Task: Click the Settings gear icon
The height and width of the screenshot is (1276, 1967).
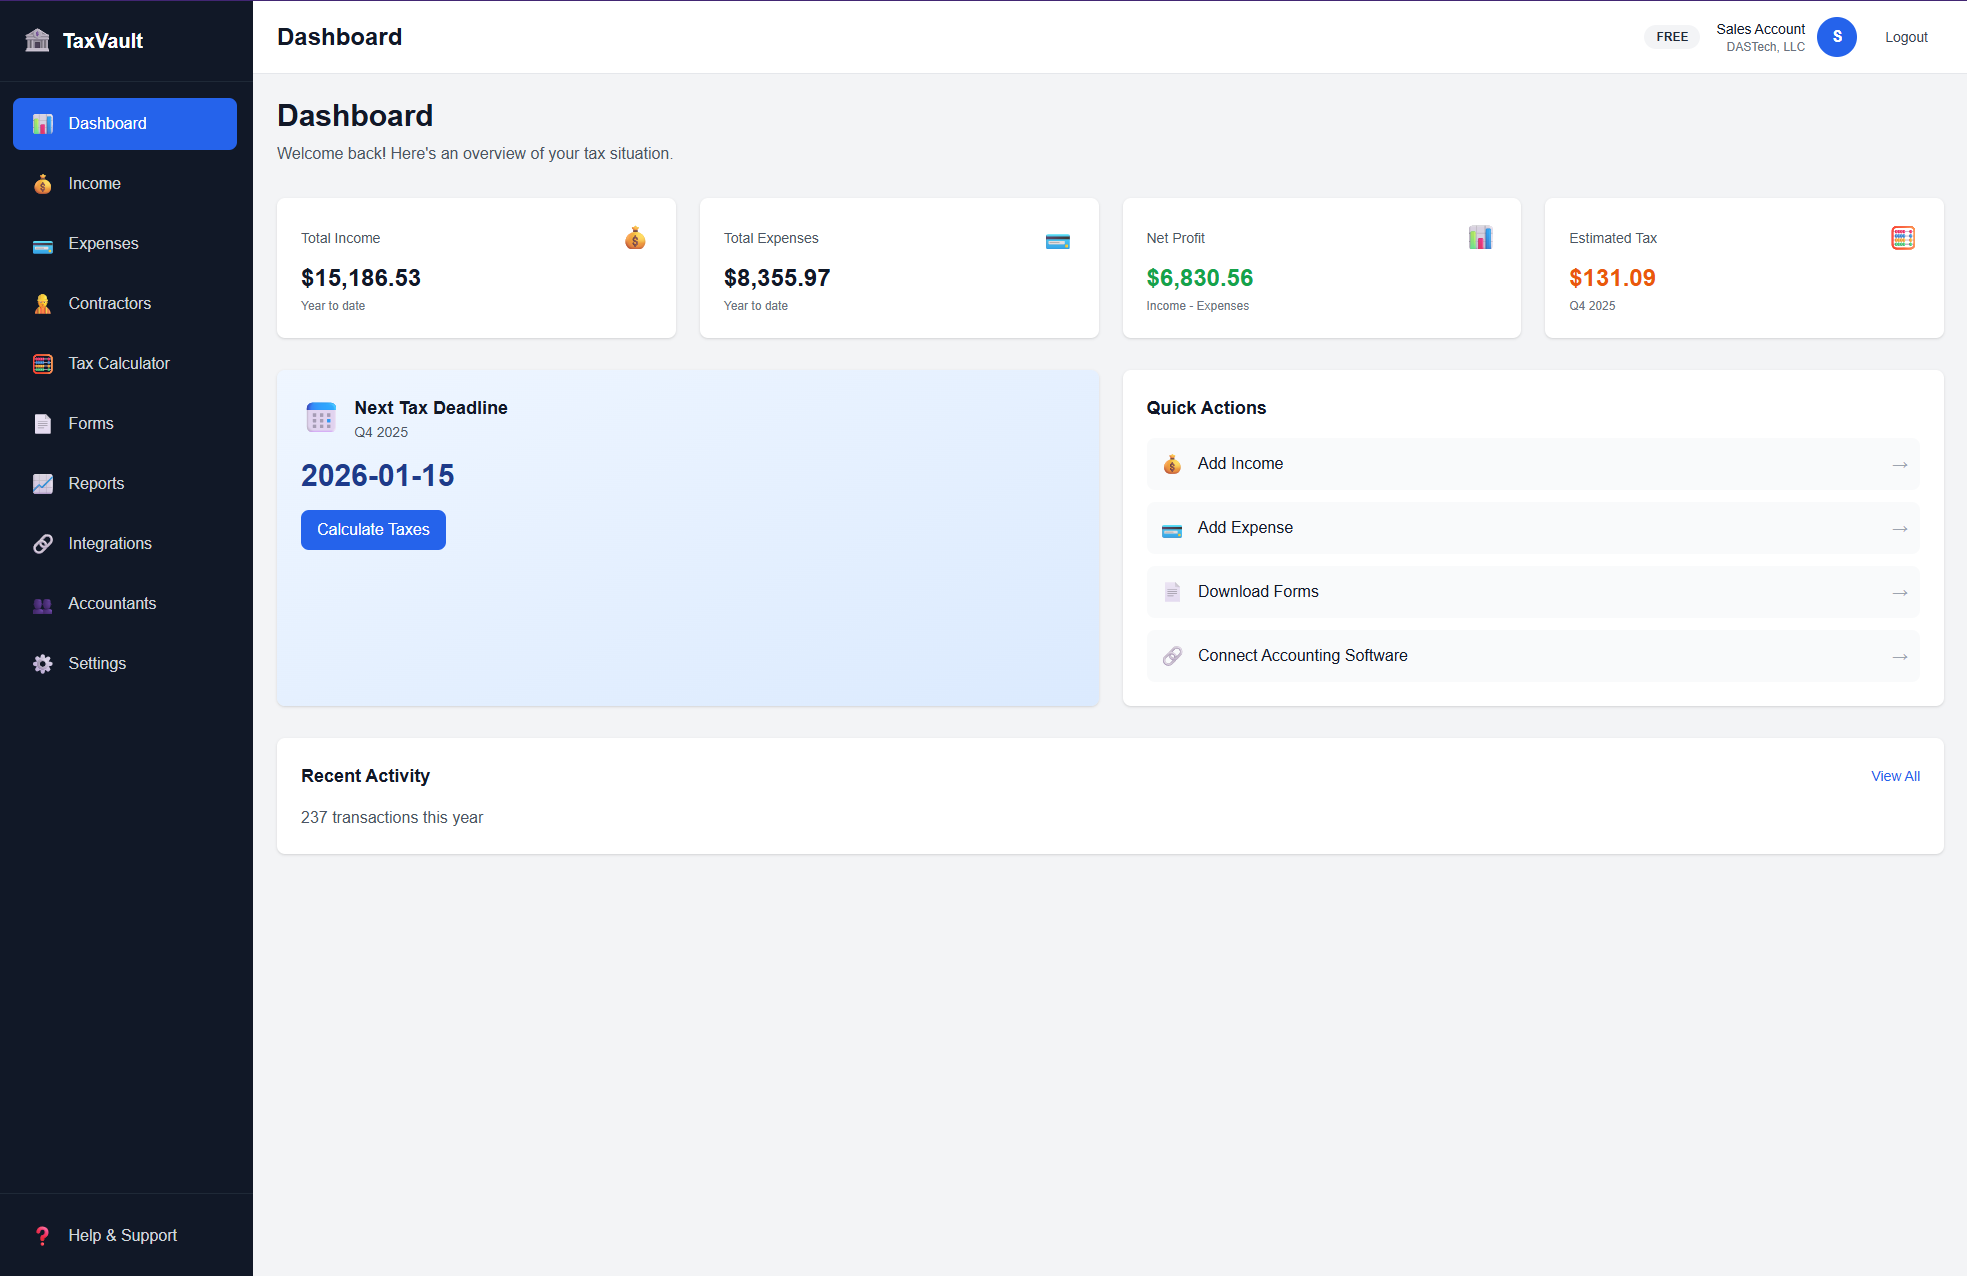Action: (x=43, y=663)
